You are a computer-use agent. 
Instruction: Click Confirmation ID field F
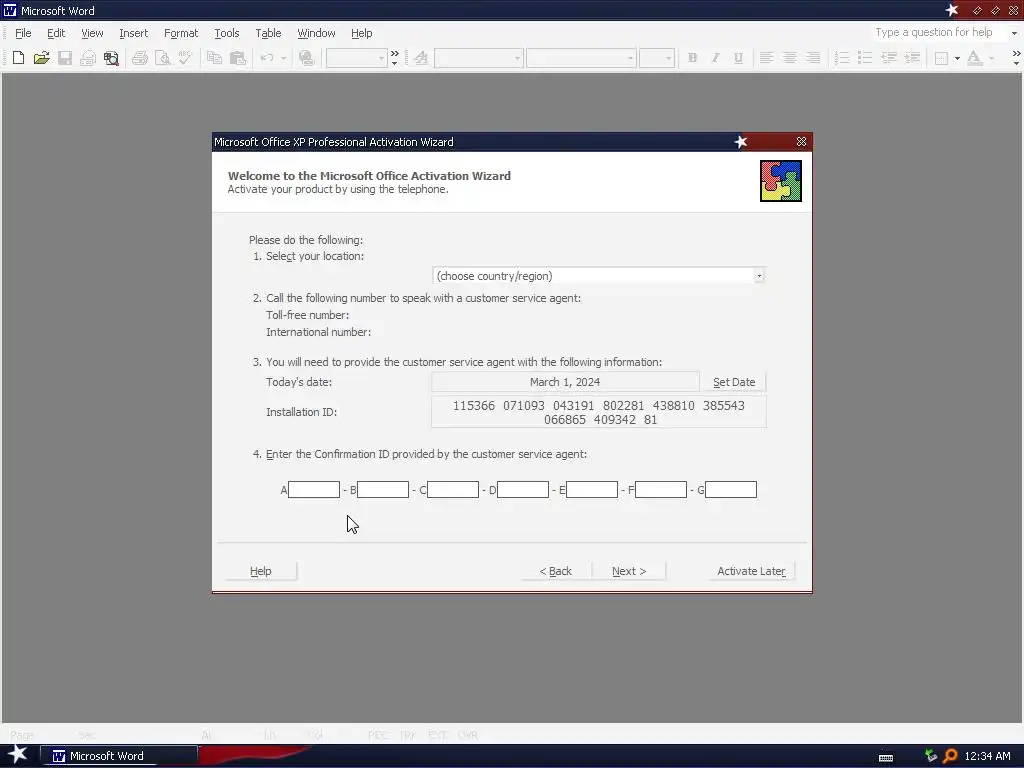tap(661, 489)
